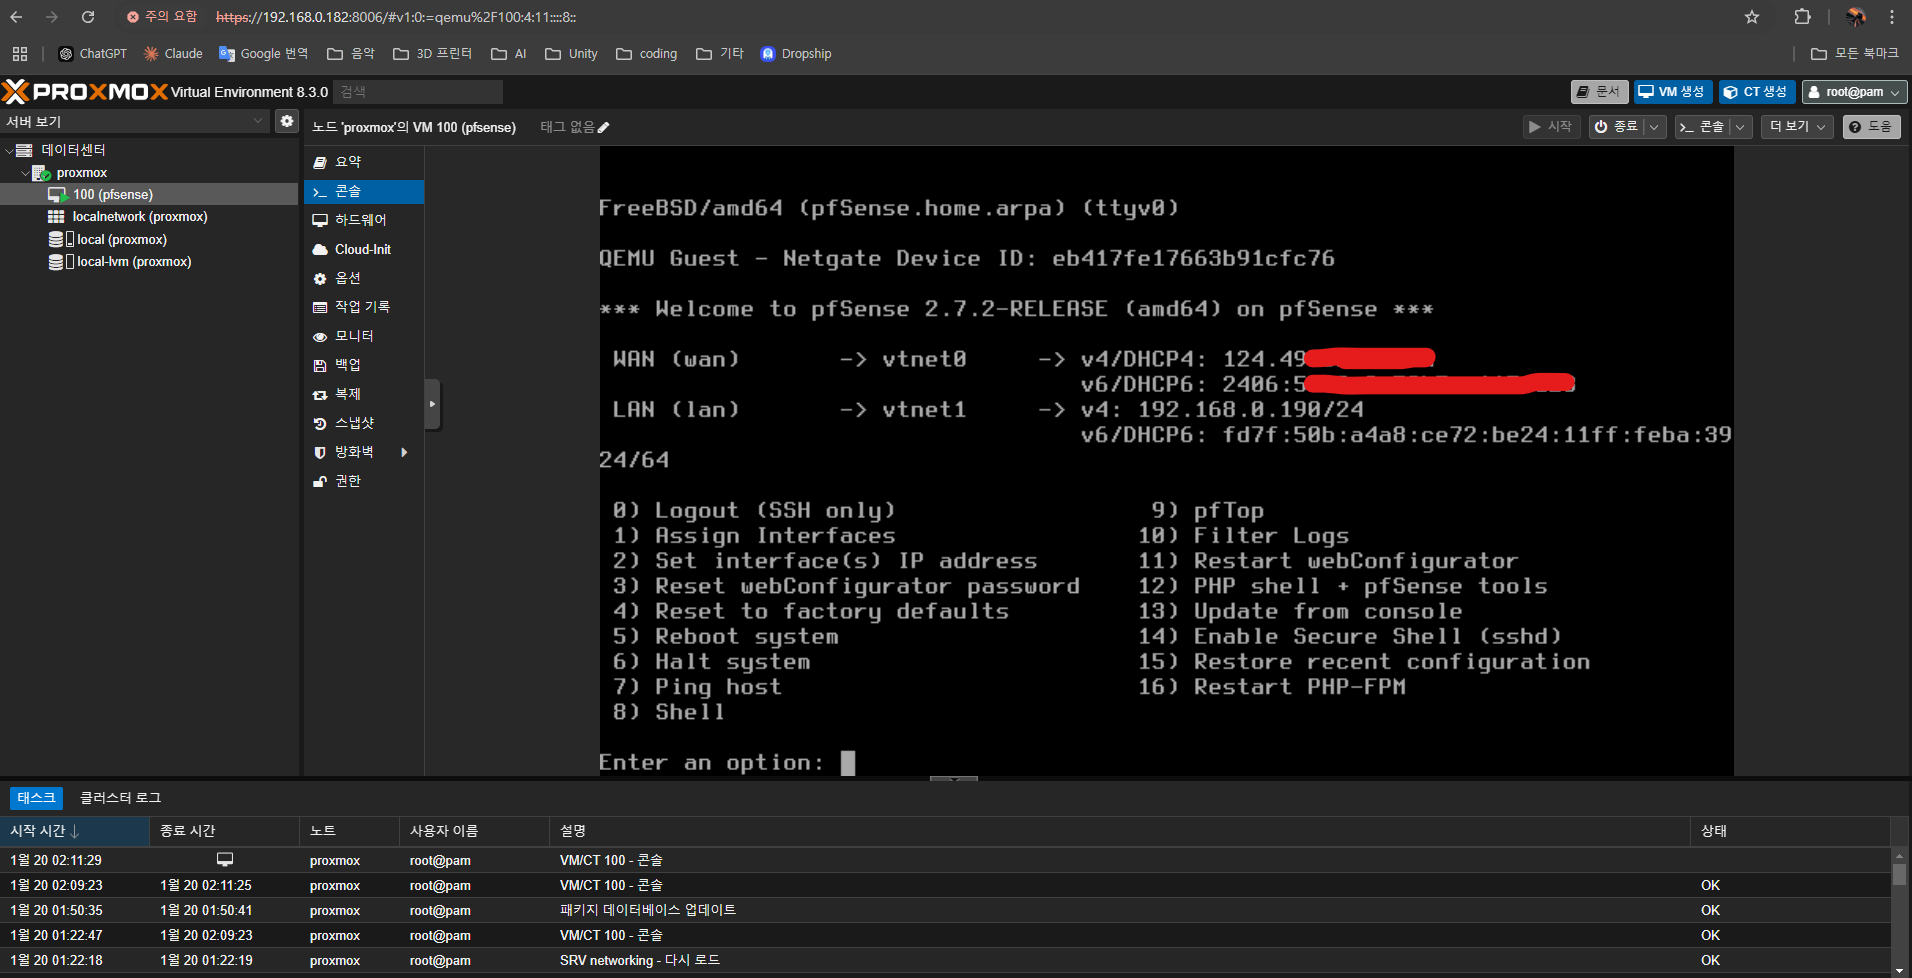Screen dimensions: 1912x978
Task: Select the SRV networking reload task row
Action: tap(945, 960)
